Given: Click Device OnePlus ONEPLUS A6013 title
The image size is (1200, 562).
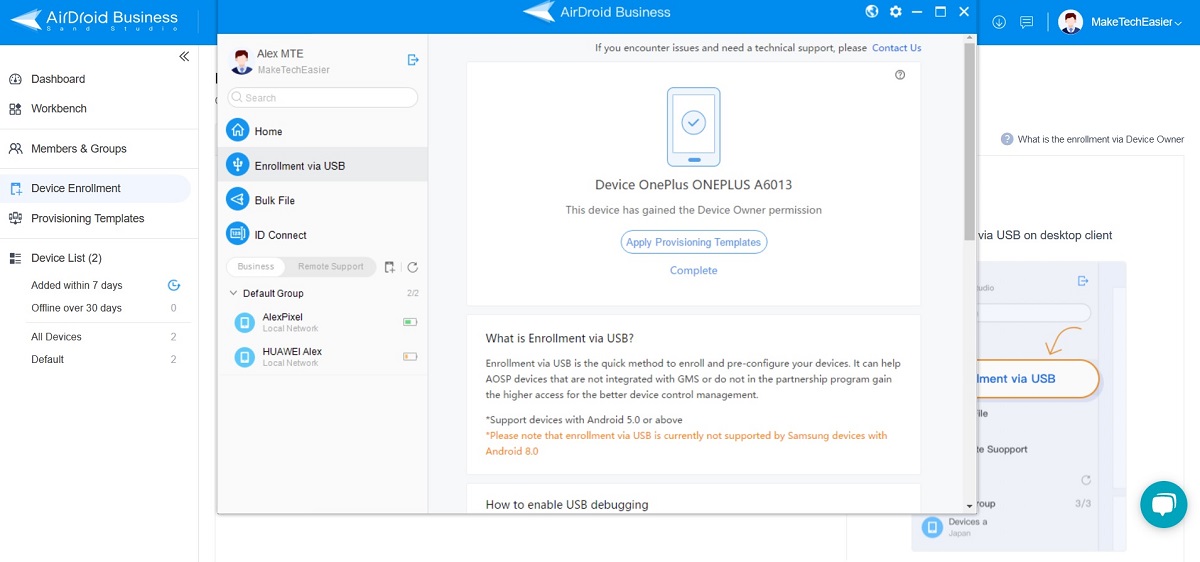Looking at the screenshot, I should pyautogui.click(x=694, y=184).
